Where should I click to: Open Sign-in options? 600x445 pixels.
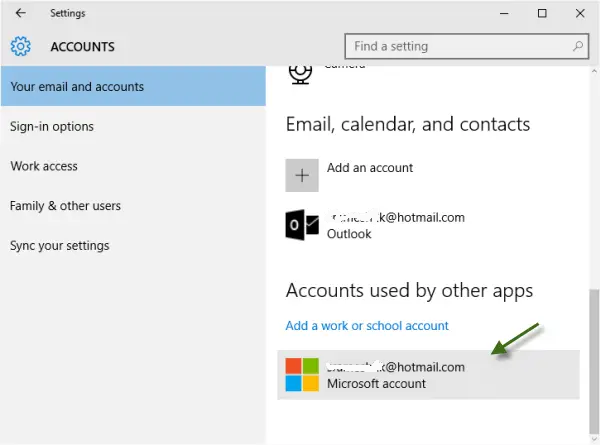pos(52,127)
